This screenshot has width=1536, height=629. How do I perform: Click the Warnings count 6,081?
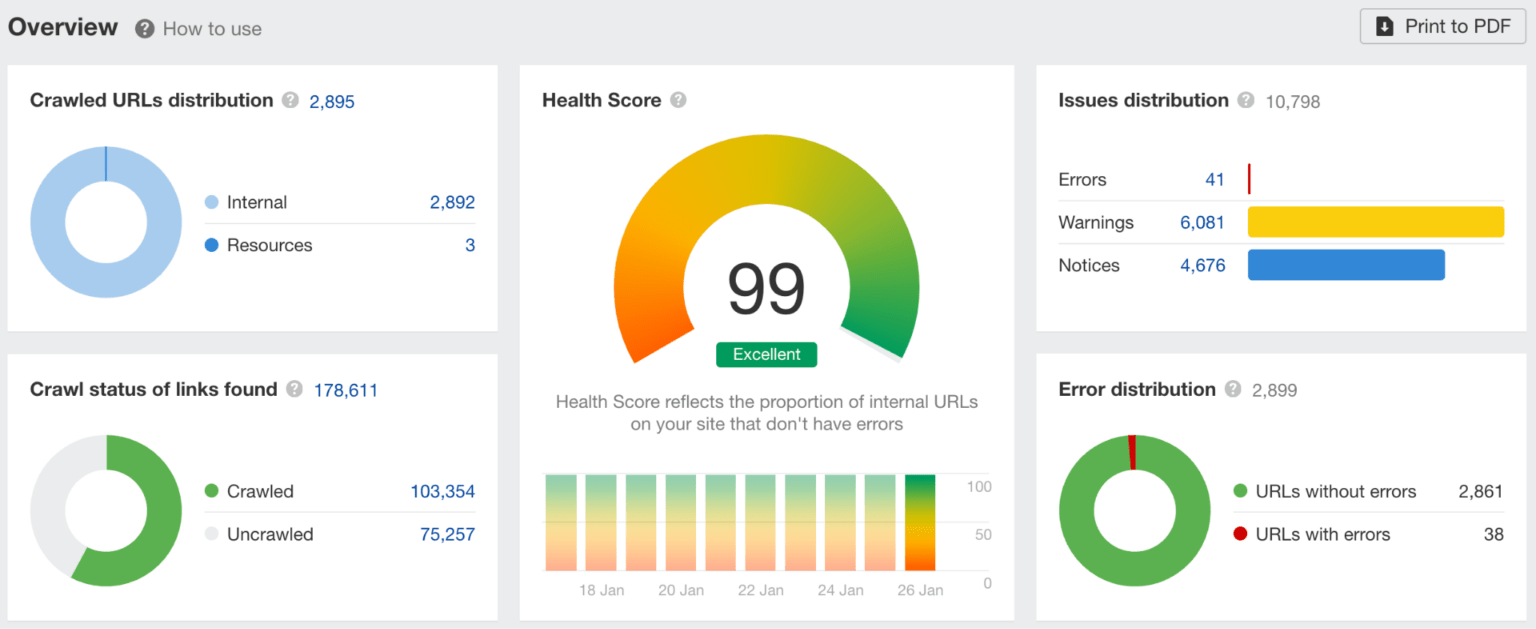tap(1202, 223)
